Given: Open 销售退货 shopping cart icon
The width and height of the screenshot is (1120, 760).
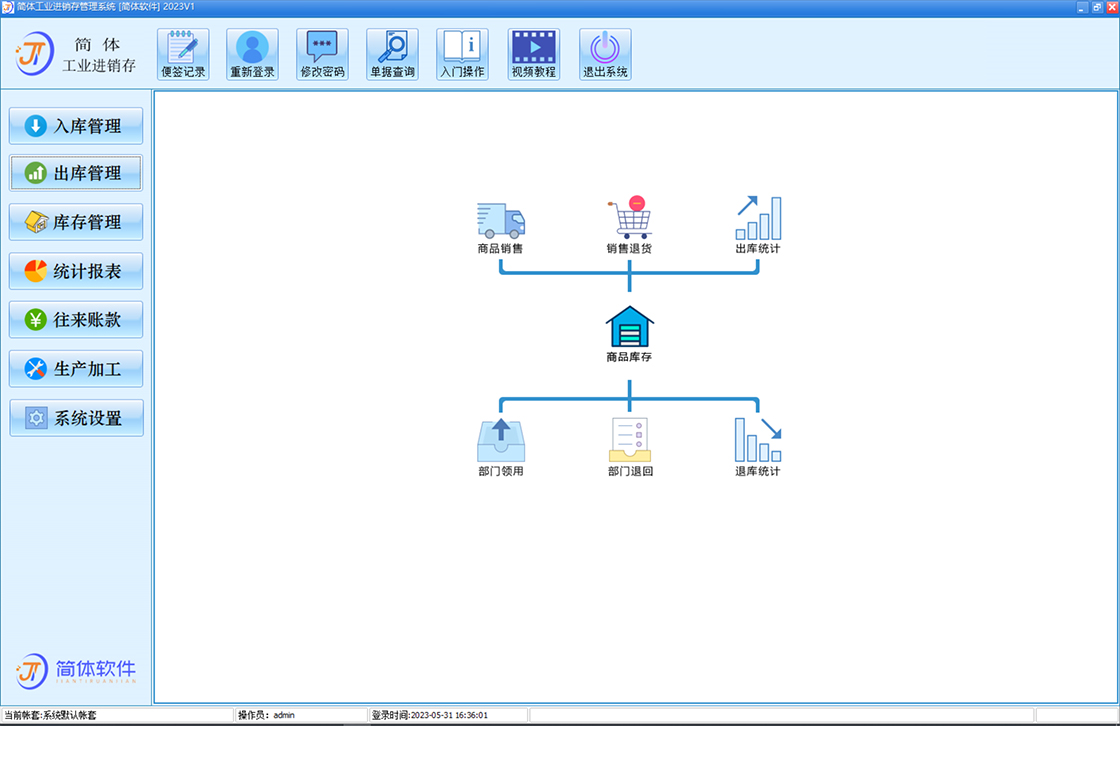Looking at the screenshot, I should 629,225.
